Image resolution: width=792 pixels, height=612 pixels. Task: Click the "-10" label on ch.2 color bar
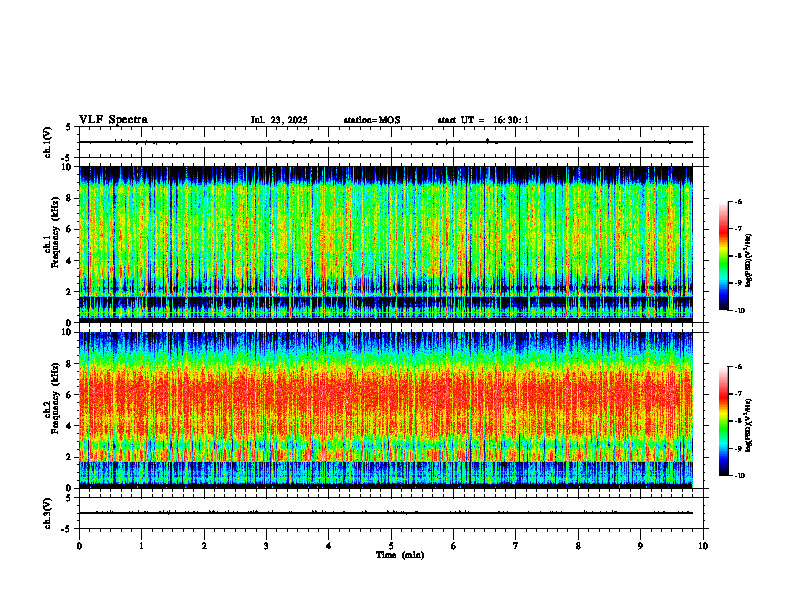(x=739, y=476)
